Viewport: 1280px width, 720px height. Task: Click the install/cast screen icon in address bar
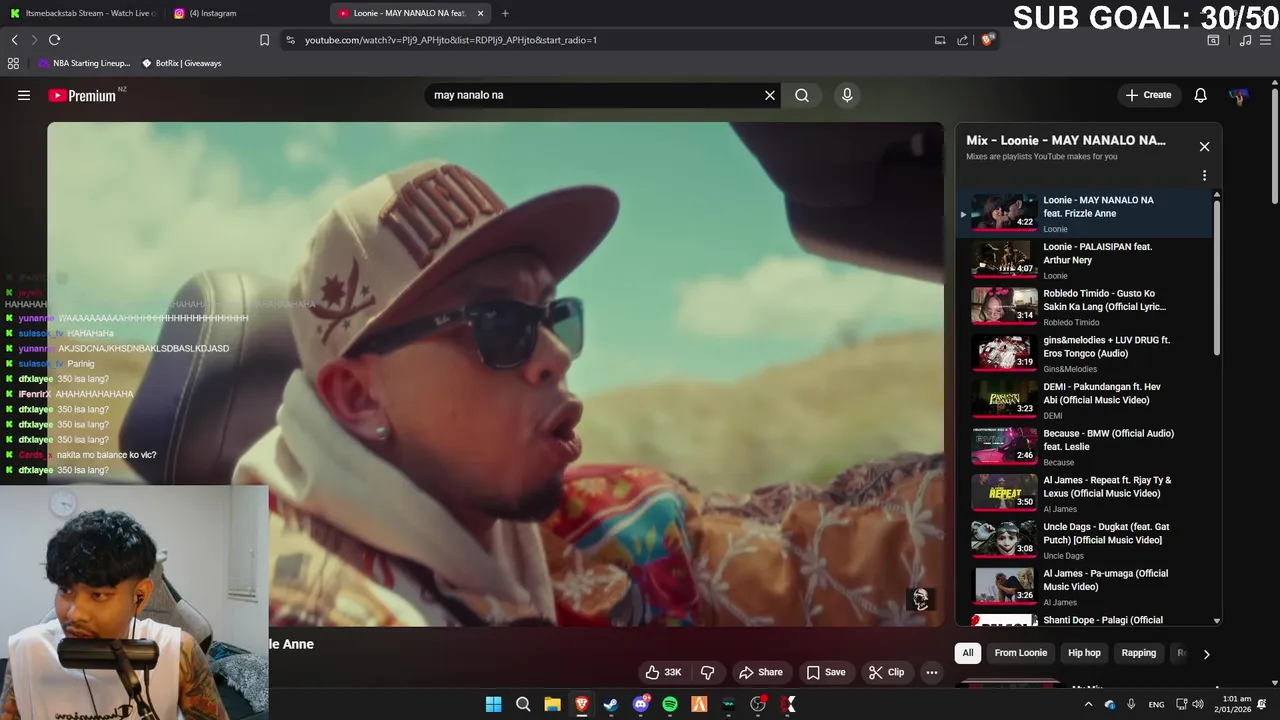coord(940,40)
